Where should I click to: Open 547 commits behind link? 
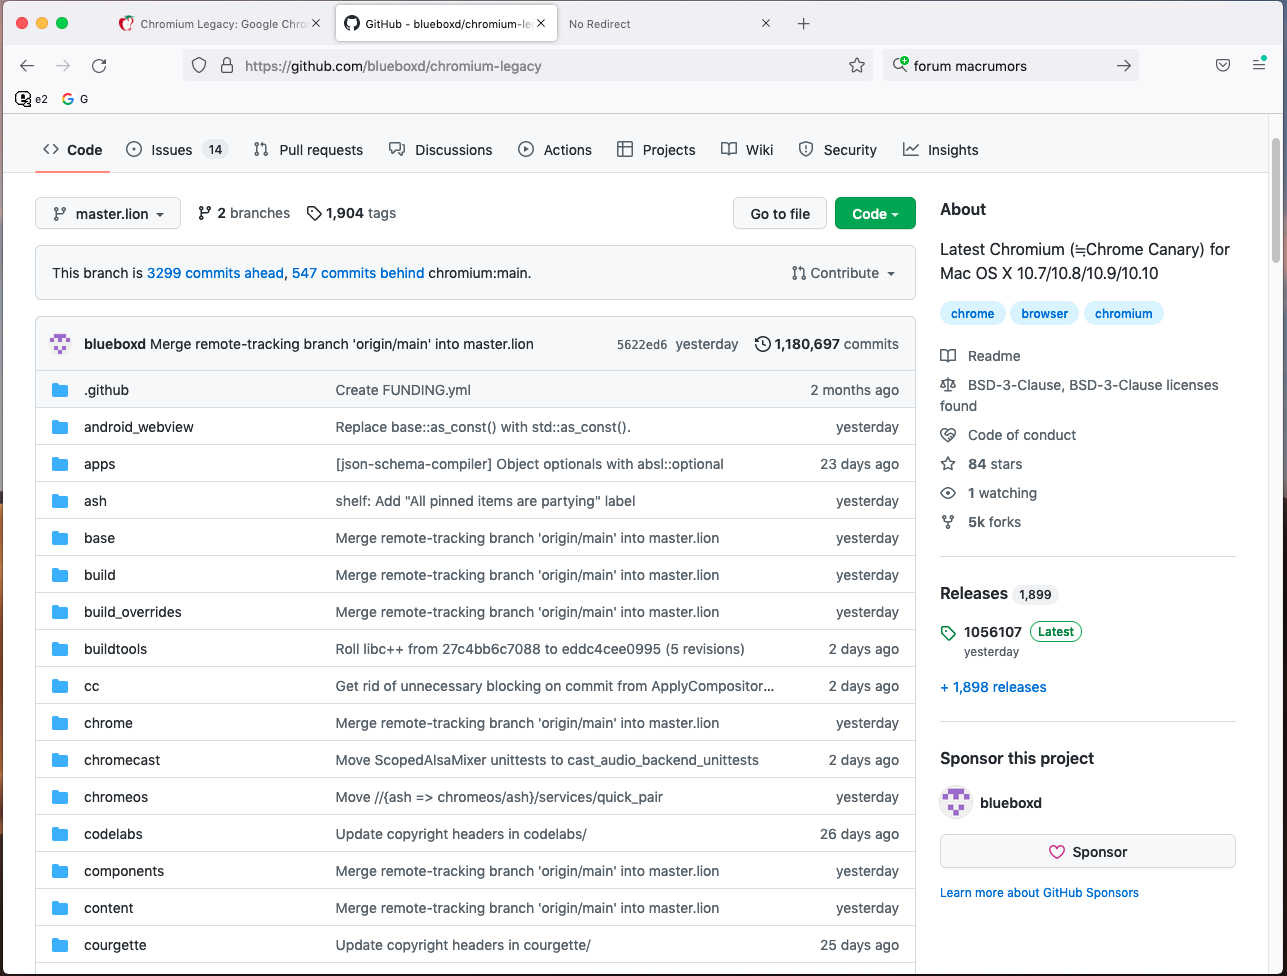(x=358, y=273)
